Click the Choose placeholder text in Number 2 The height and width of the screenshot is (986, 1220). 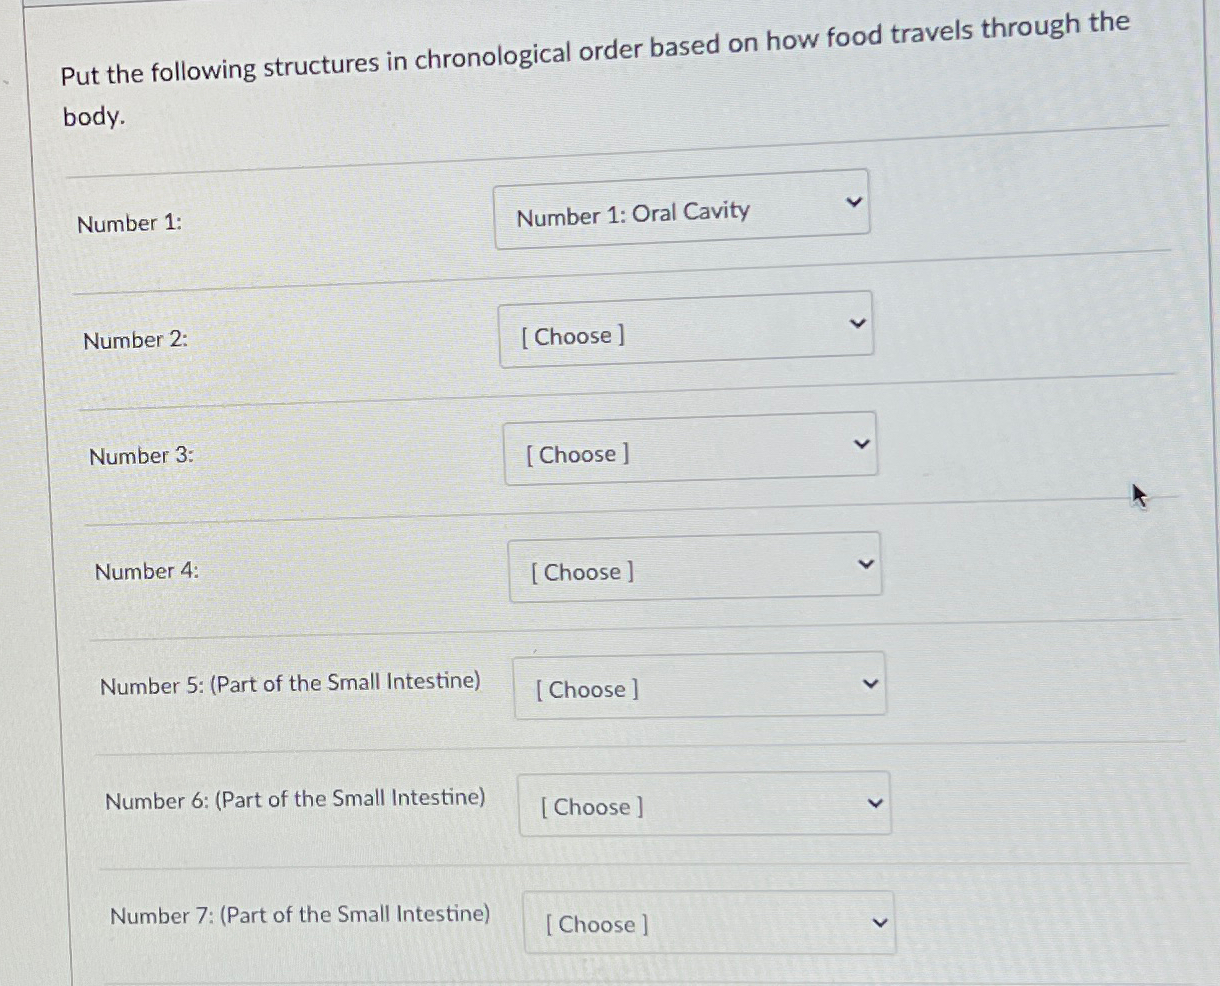point(571,336)
